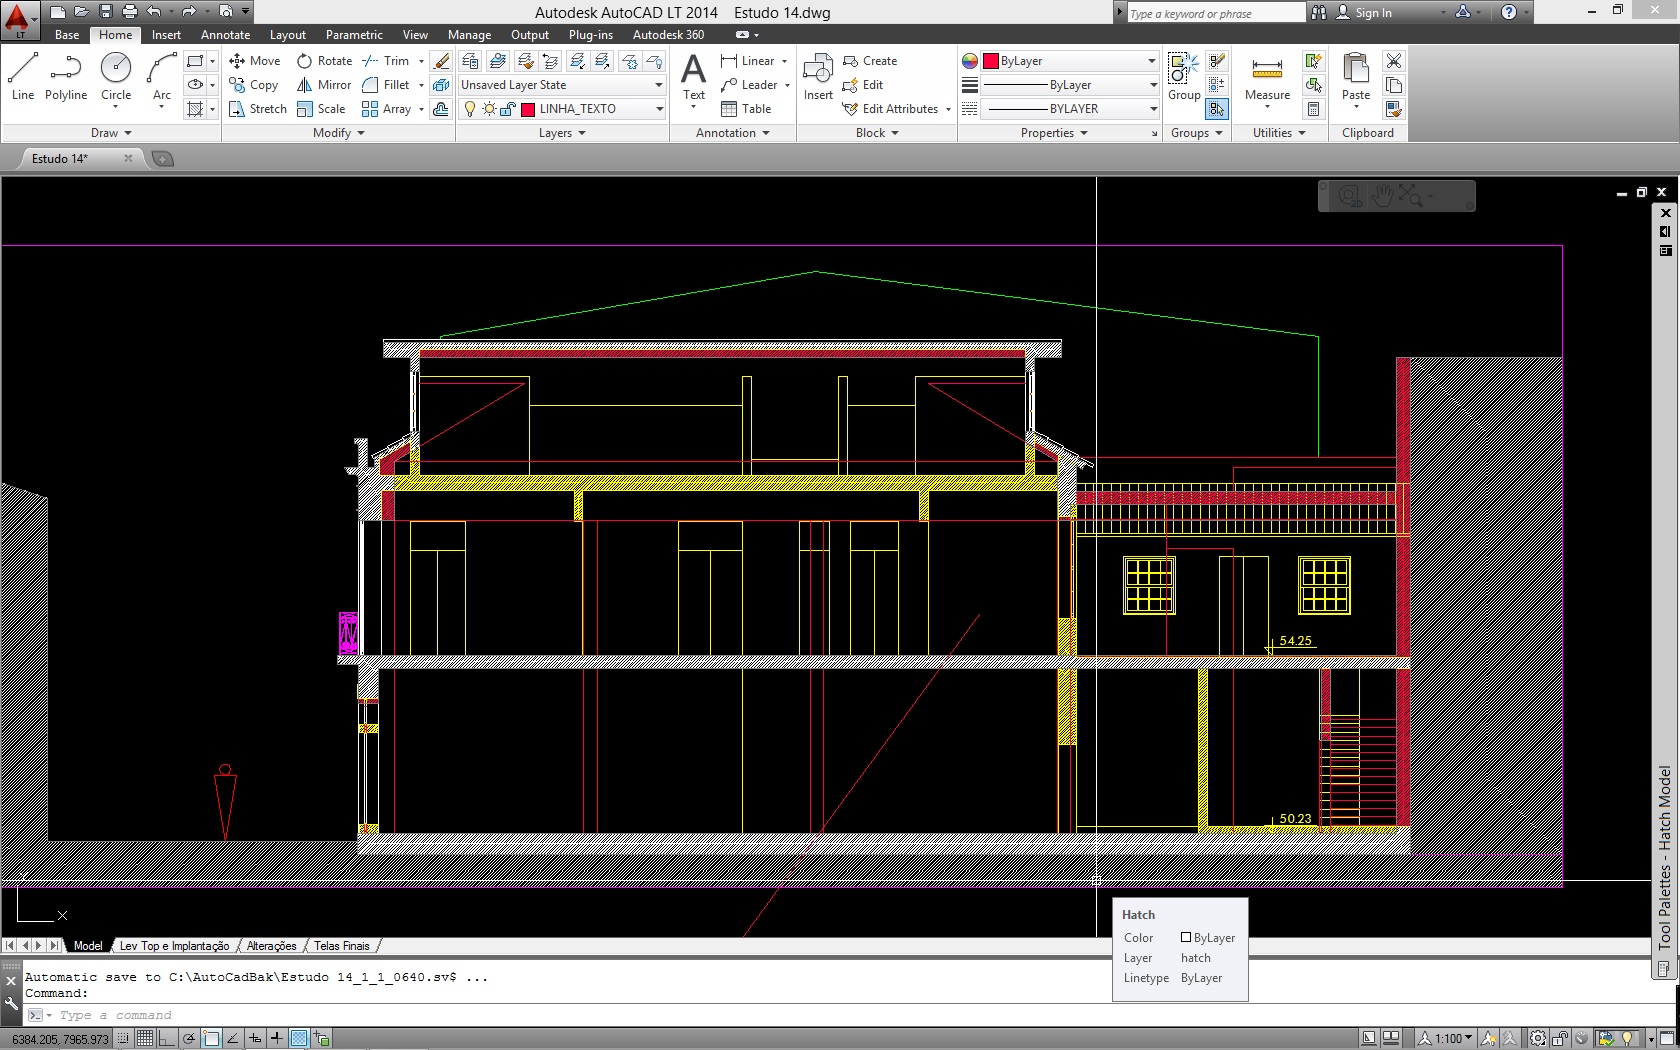This screenshot has width=1680, height=1050.
Task: Click the red LINHA_TEXTO layer color swatch
Action: [528, 109]
